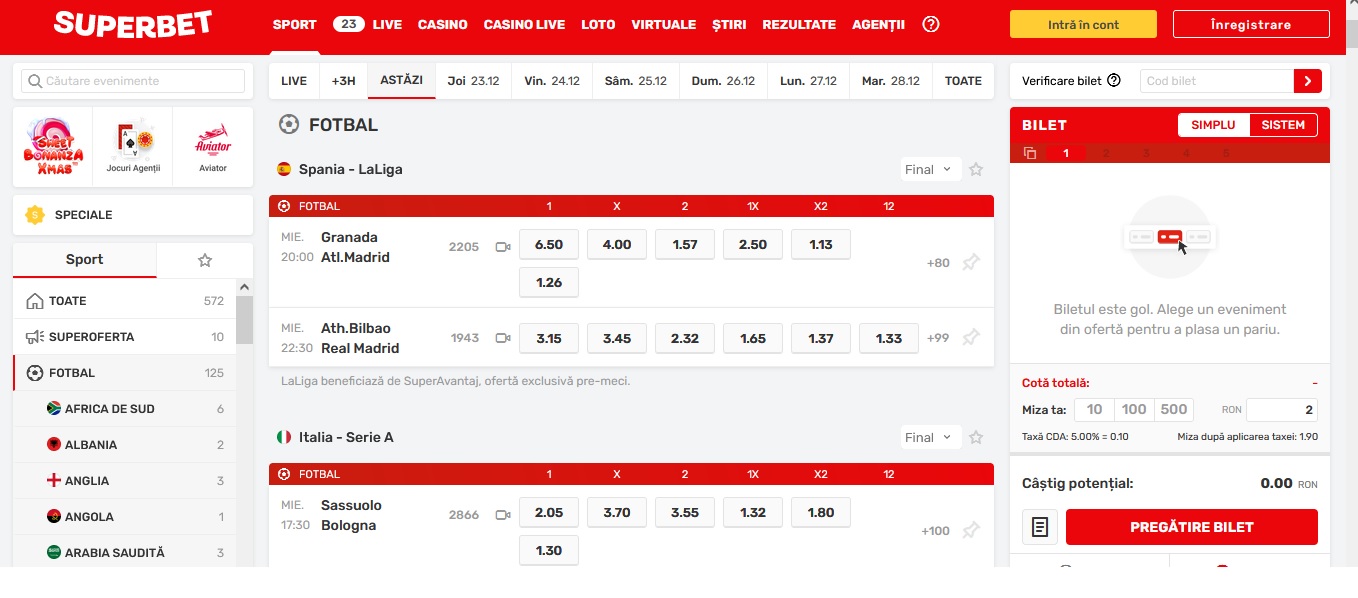Viewport: 1358px width, 598px height.
Task: Select ticket tab number 1
Action: tap(1066, 154)
